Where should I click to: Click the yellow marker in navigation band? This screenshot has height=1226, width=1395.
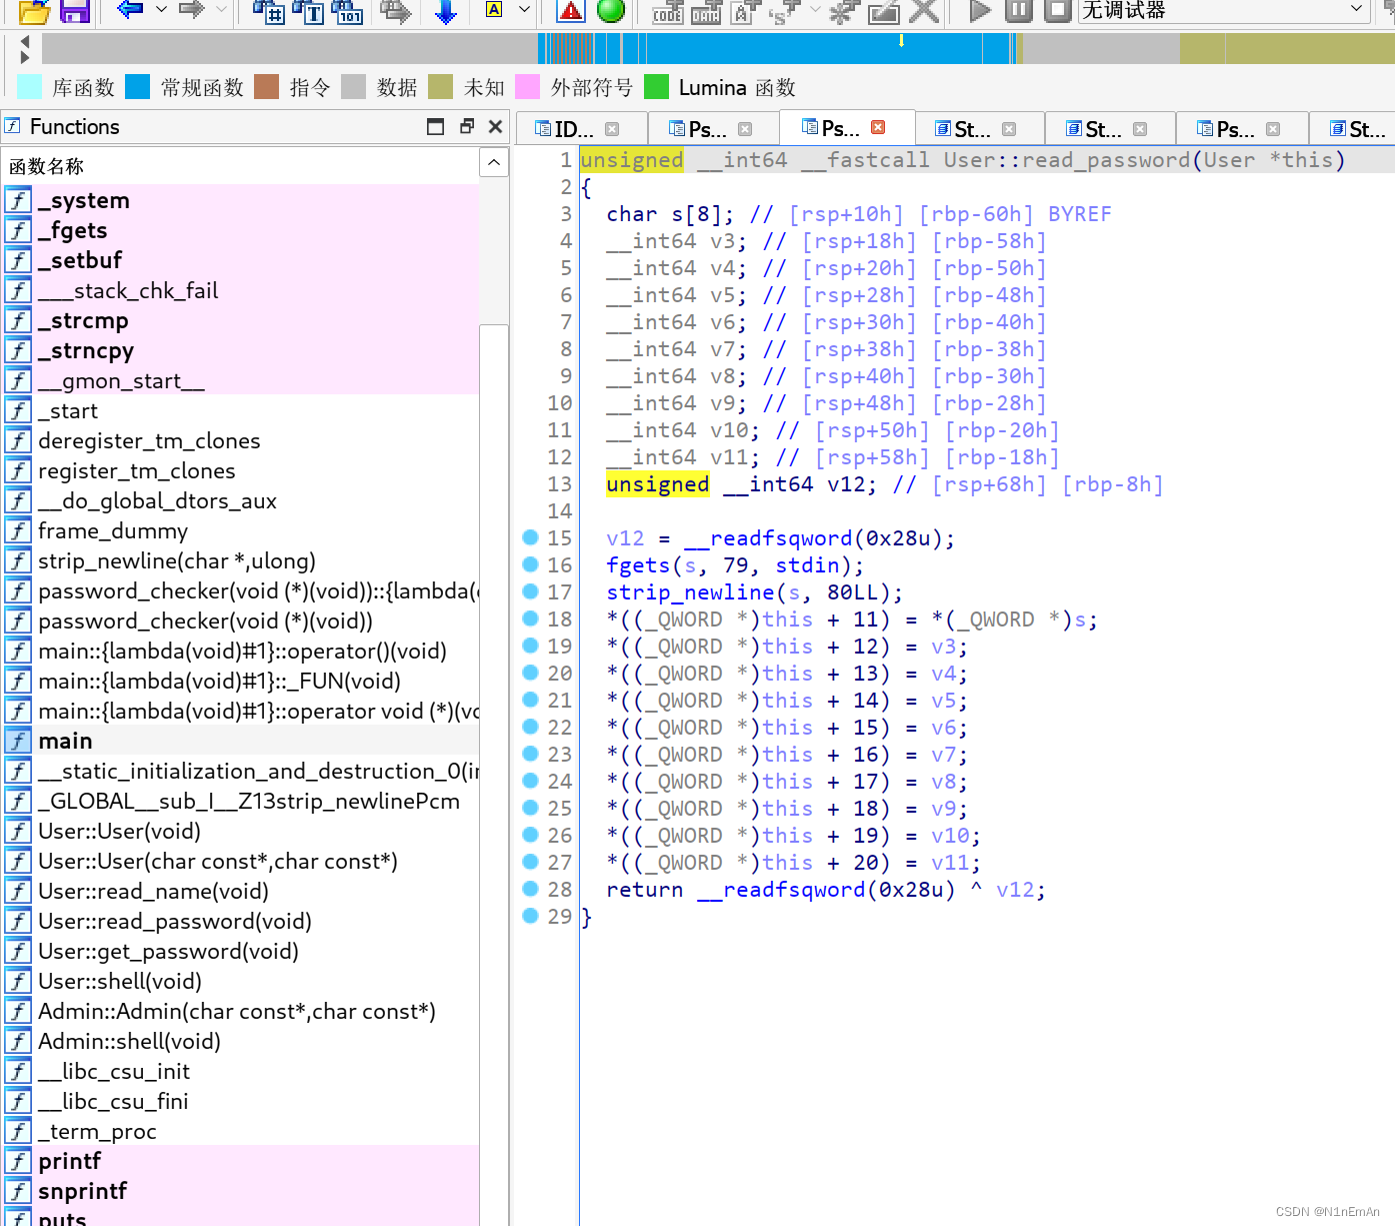coord(902,40)
